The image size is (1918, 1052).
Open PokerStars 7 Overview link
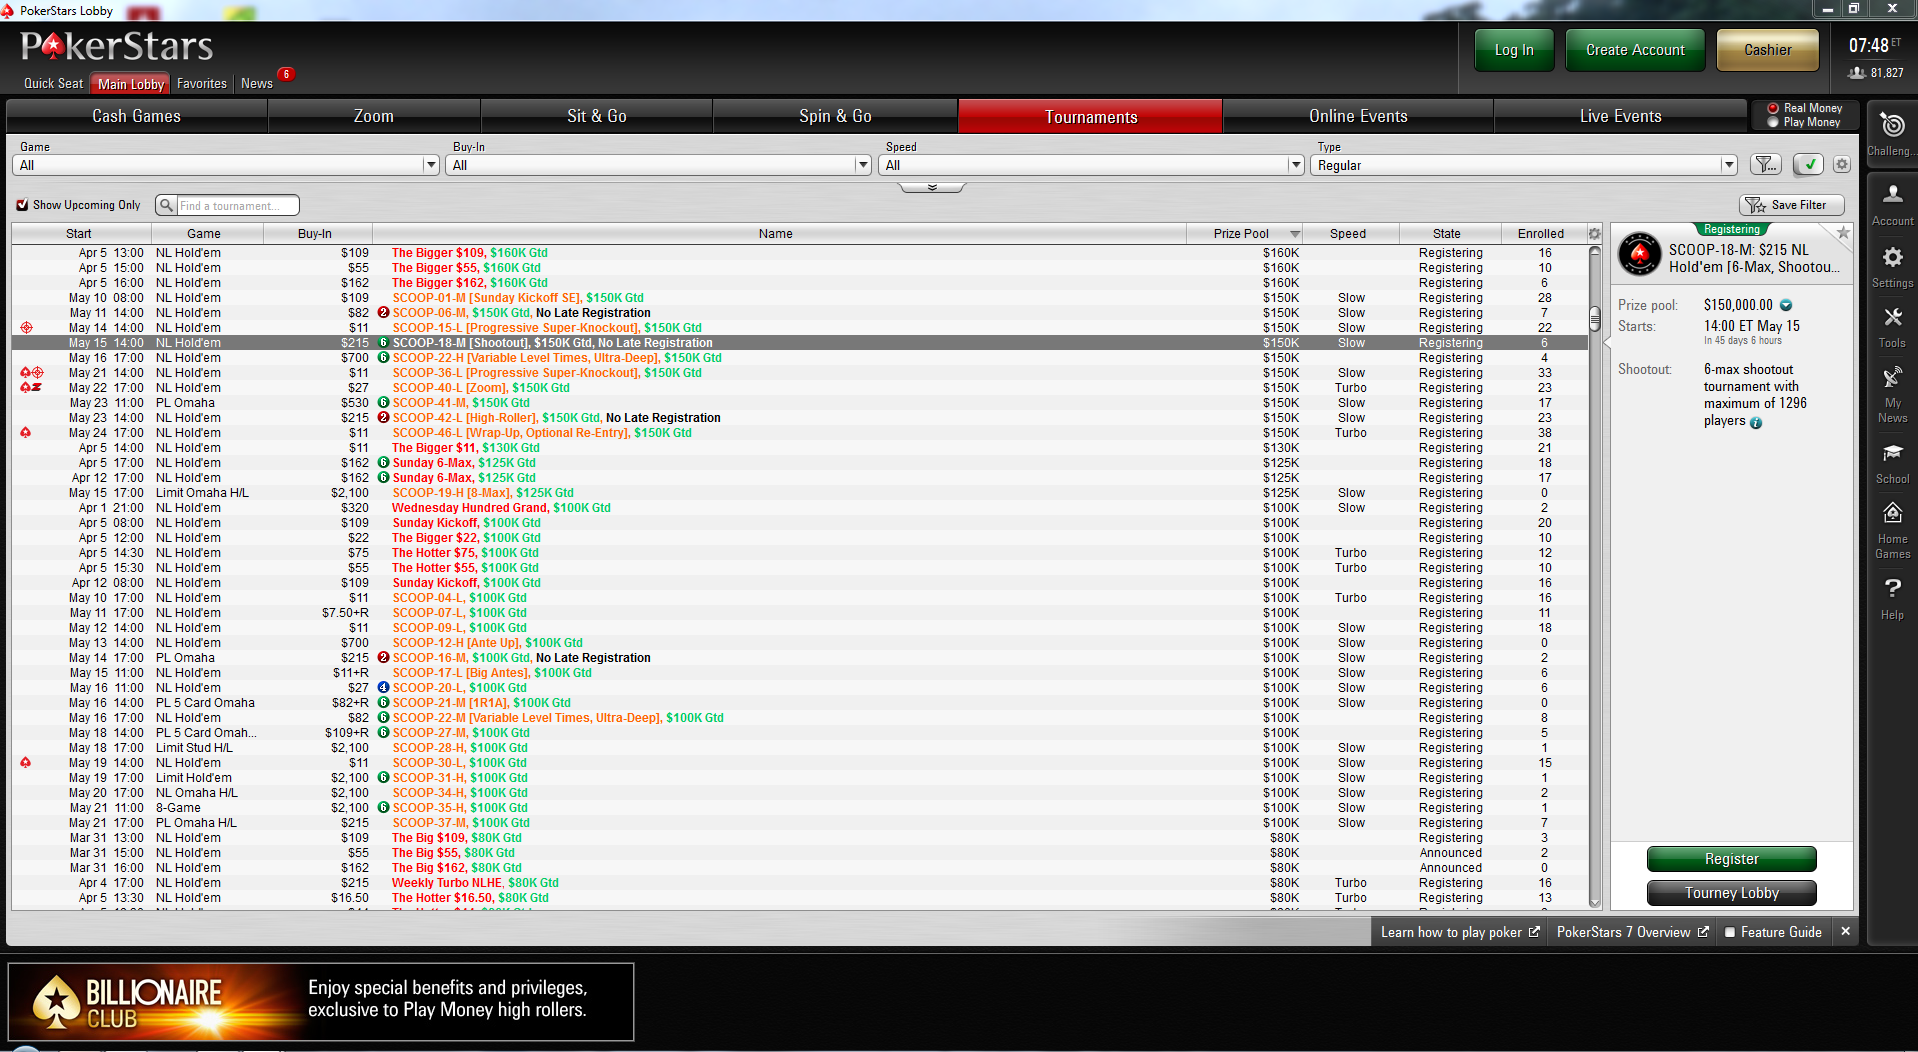coord(1632,932)
